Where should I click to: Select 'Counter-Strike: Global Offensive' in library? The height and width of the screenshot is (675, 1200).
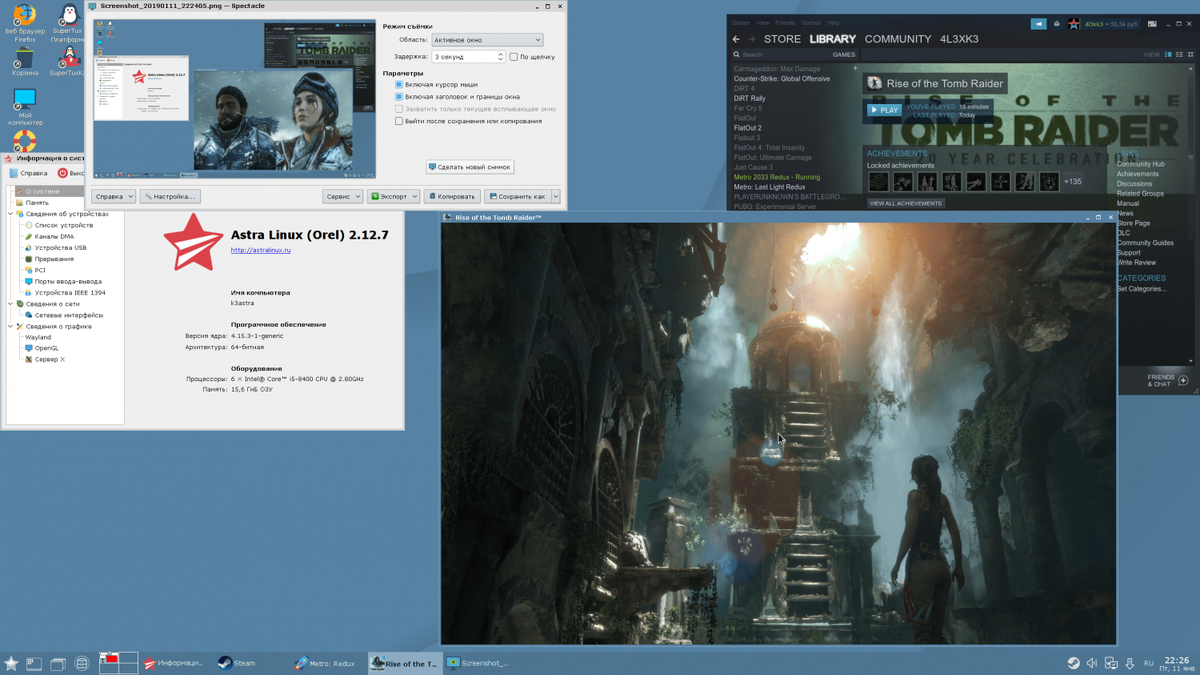[x=782, y=78]
